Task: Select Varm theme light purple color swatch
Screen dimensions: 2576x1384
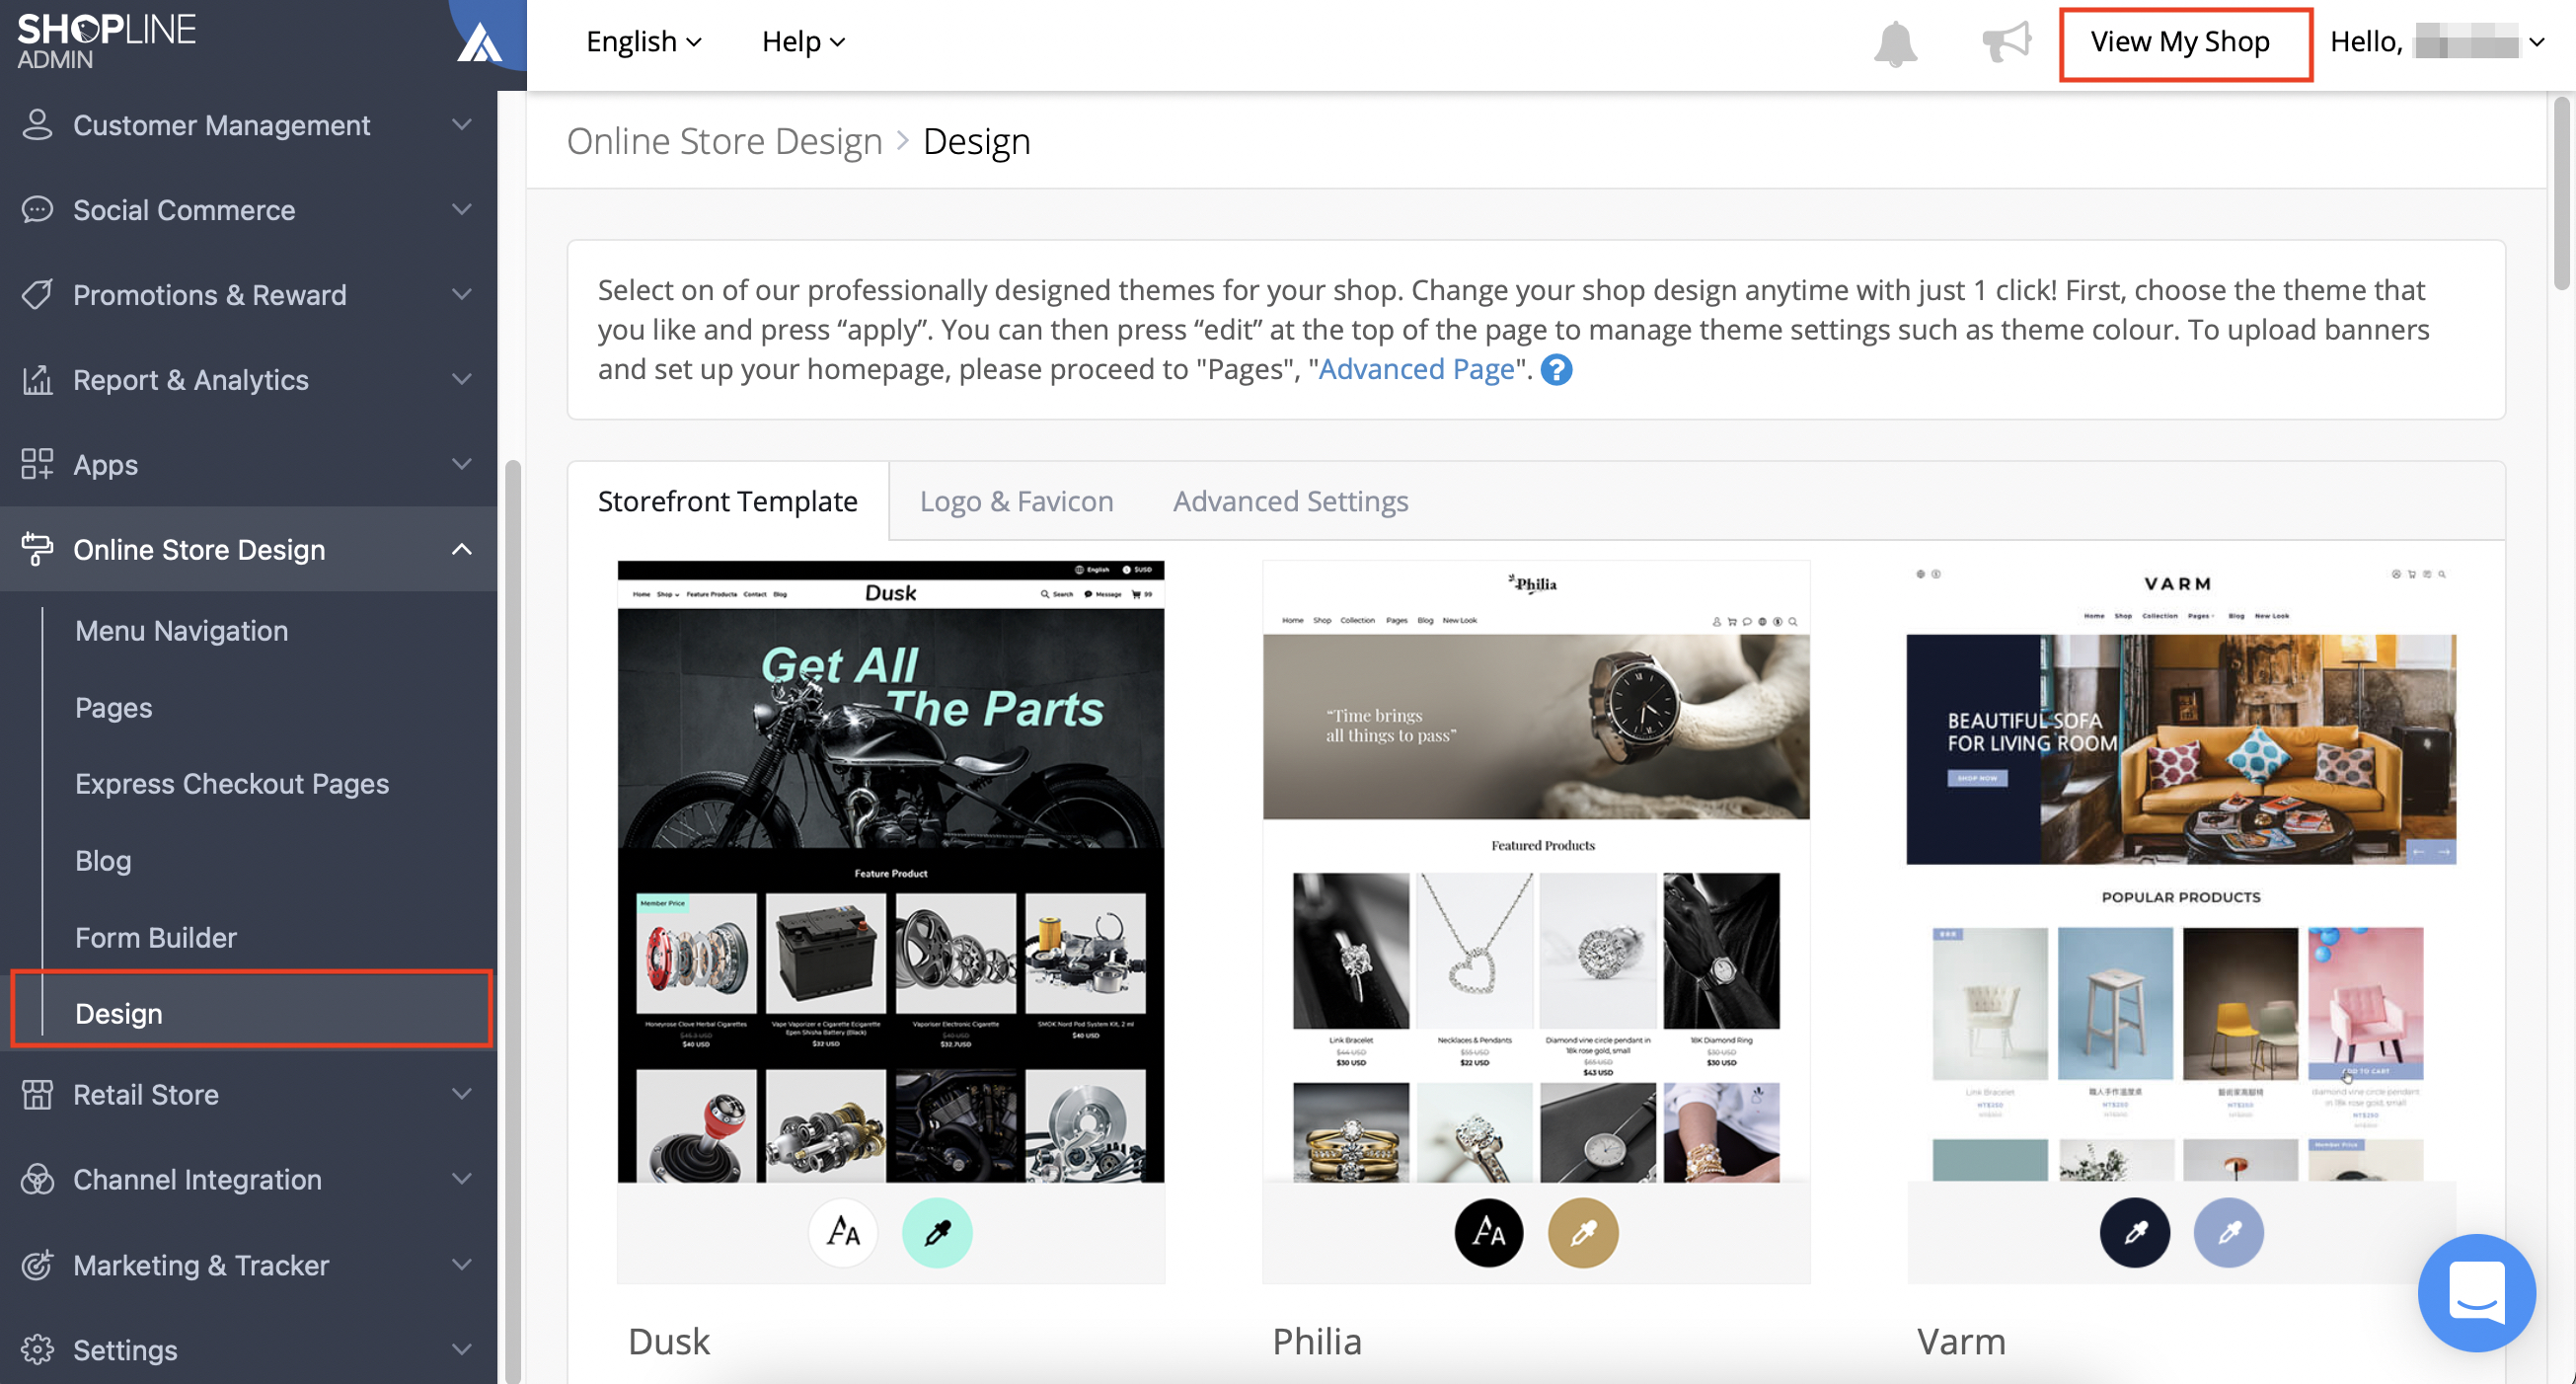Action: coord(2229,1232)
